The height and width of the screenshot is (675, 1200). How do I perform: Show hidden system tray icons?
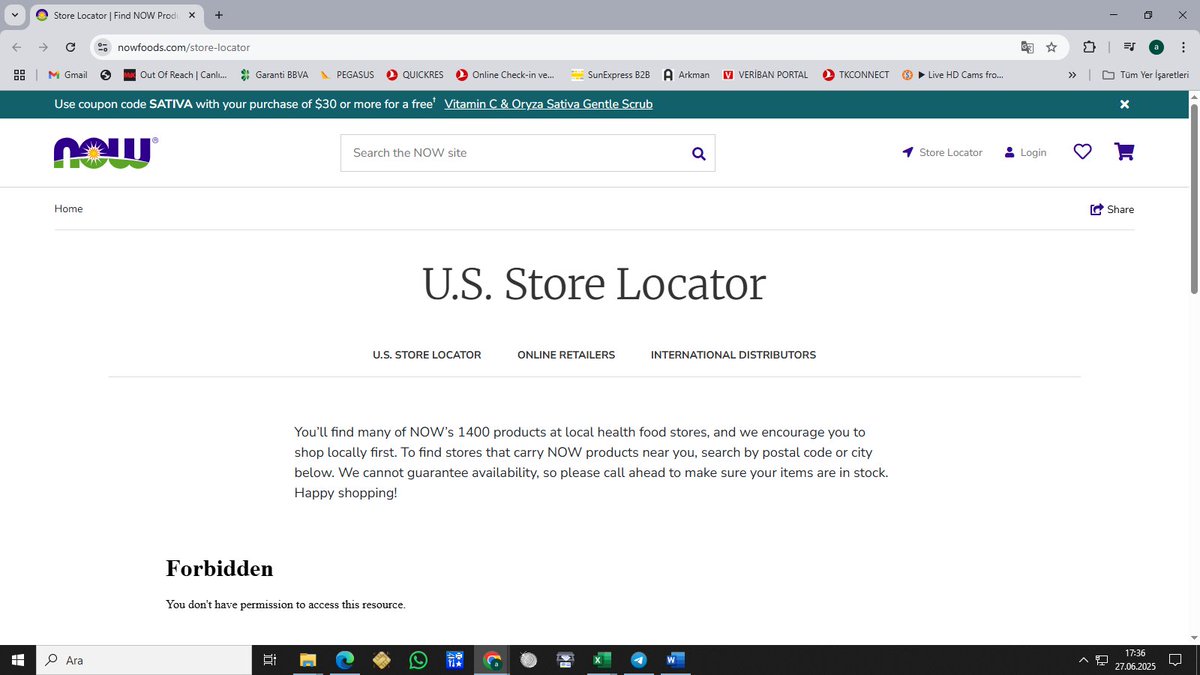pyautogui.click(x=1083, y=660)
